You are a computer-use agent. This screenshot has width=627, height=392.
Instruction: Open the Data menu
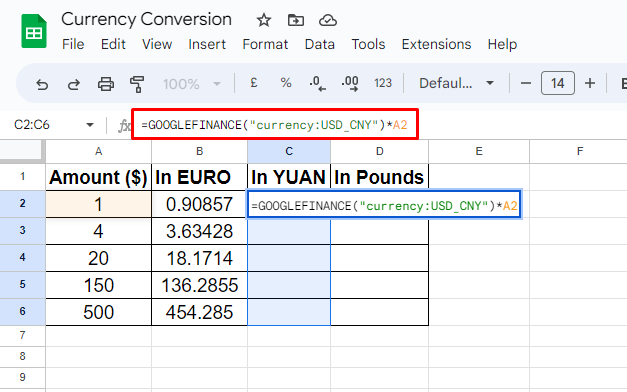[x=319, y=44]
